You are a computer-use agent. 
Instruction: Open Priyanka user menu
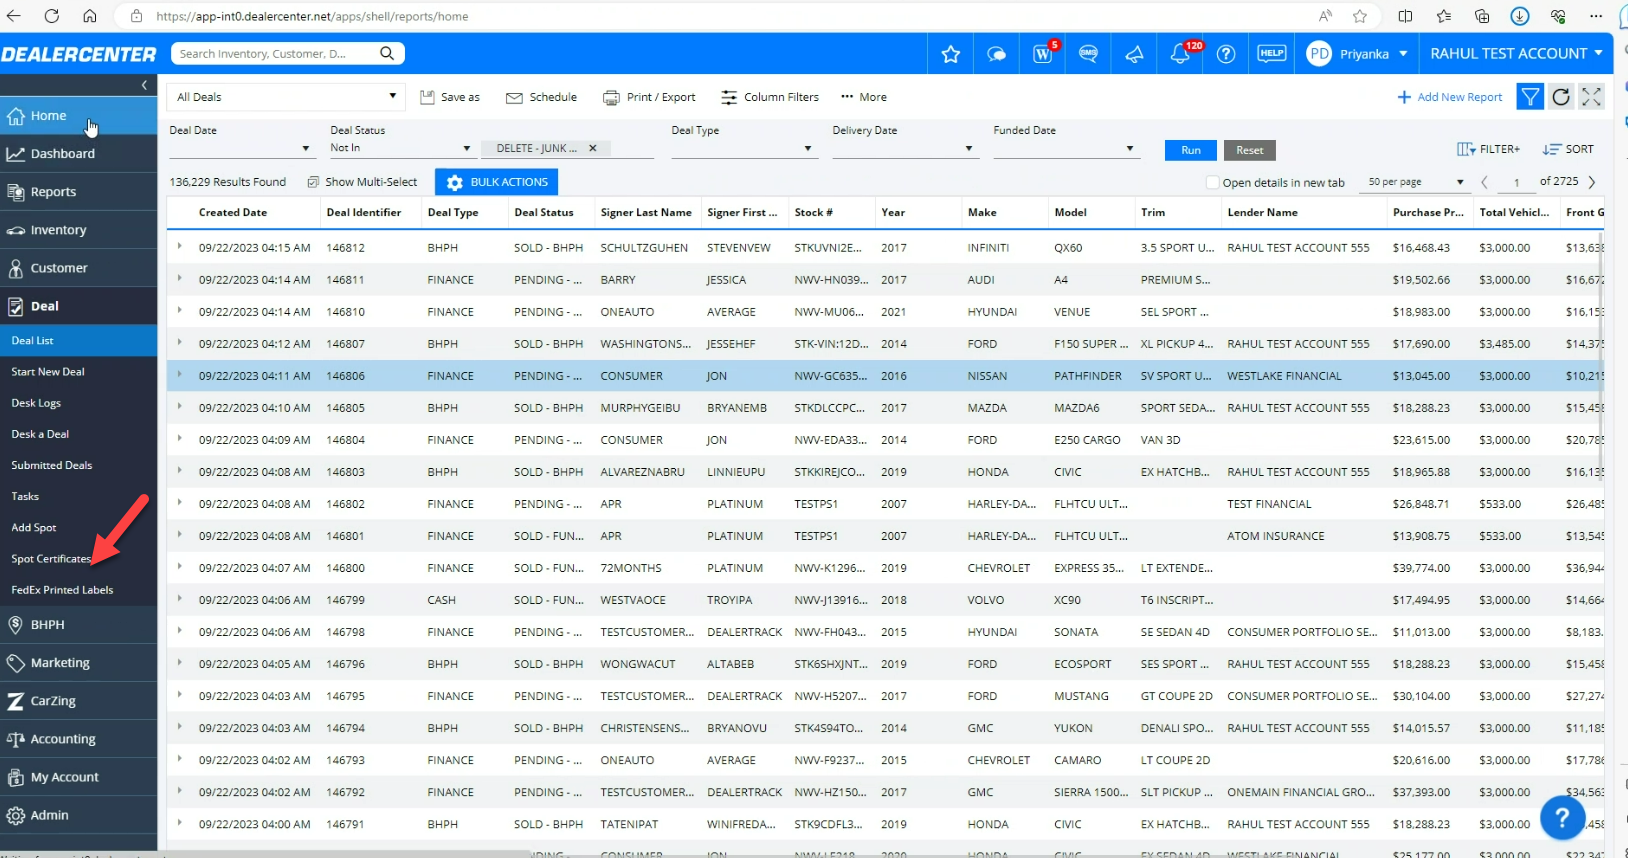(x=1358, y=54)
